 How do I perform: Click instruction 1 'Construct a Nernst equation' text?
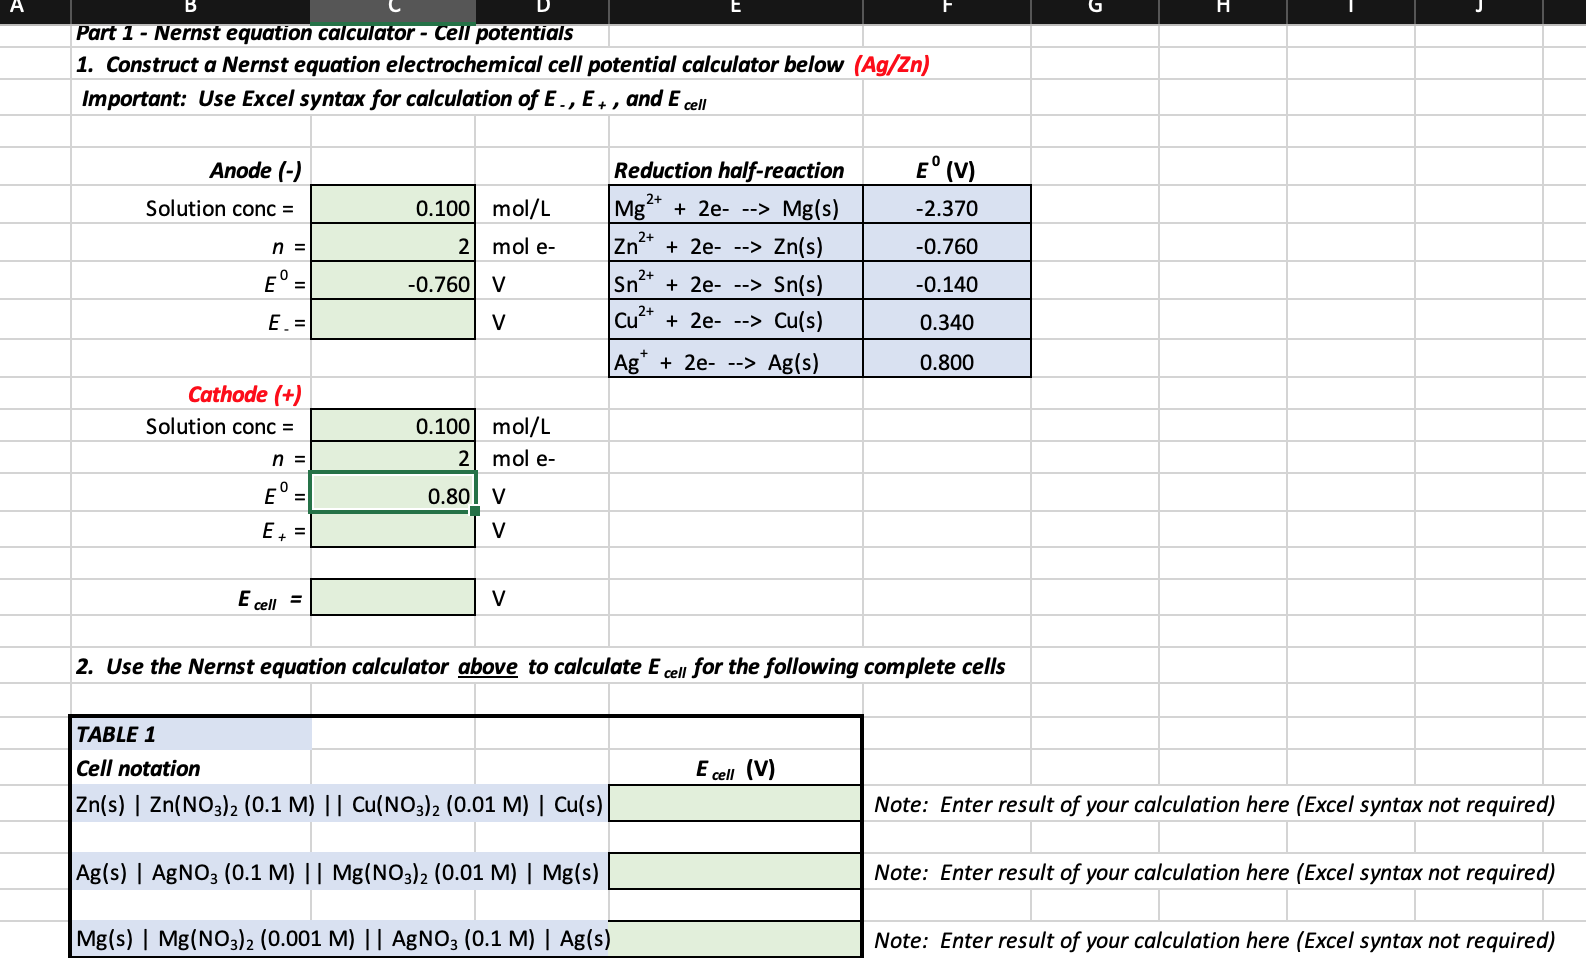pos(460,65)
